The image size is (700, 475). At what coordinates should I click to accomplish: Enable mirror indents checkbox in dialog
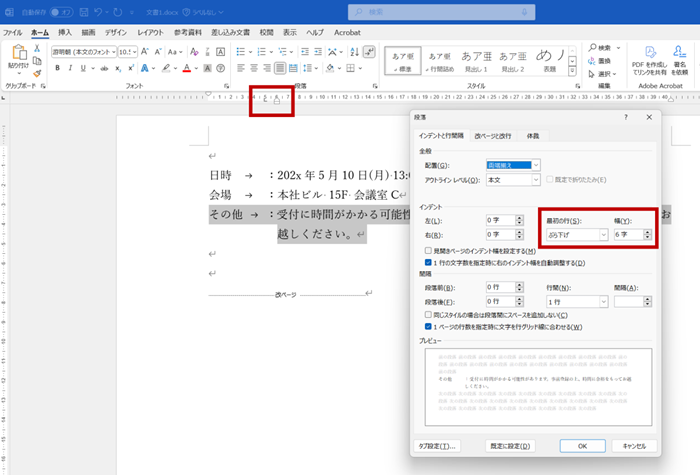(429, 251)
